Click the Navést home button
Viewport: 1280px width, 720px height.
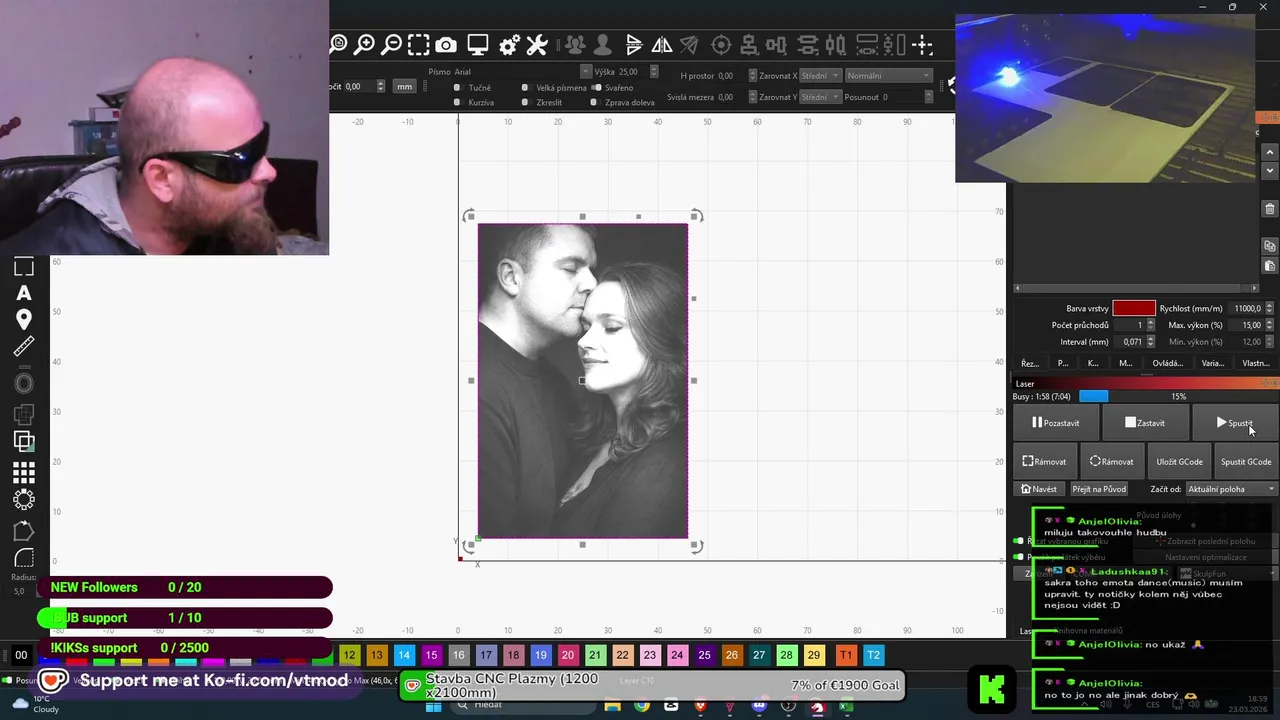pyautogui.click(x=1039, y=489)
